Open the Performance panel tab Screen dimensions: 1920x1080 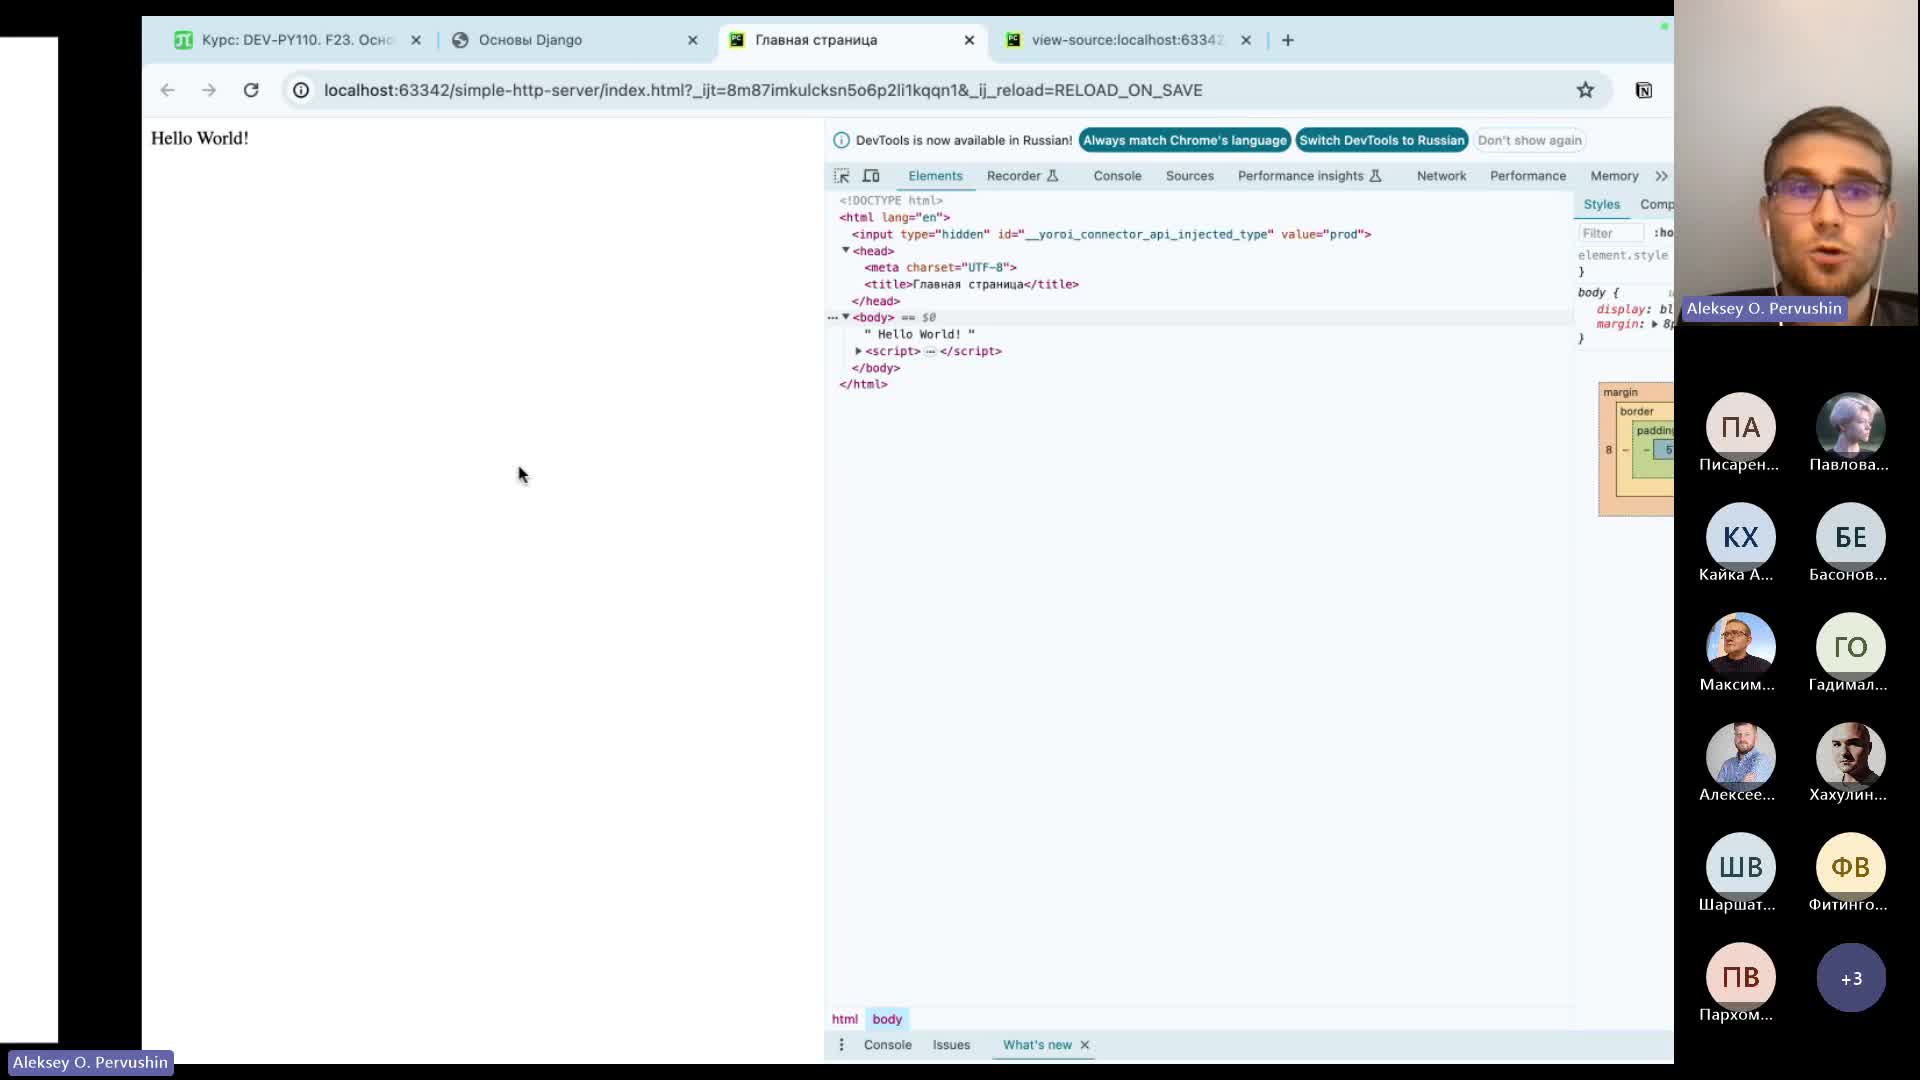tap(1528, 176)
